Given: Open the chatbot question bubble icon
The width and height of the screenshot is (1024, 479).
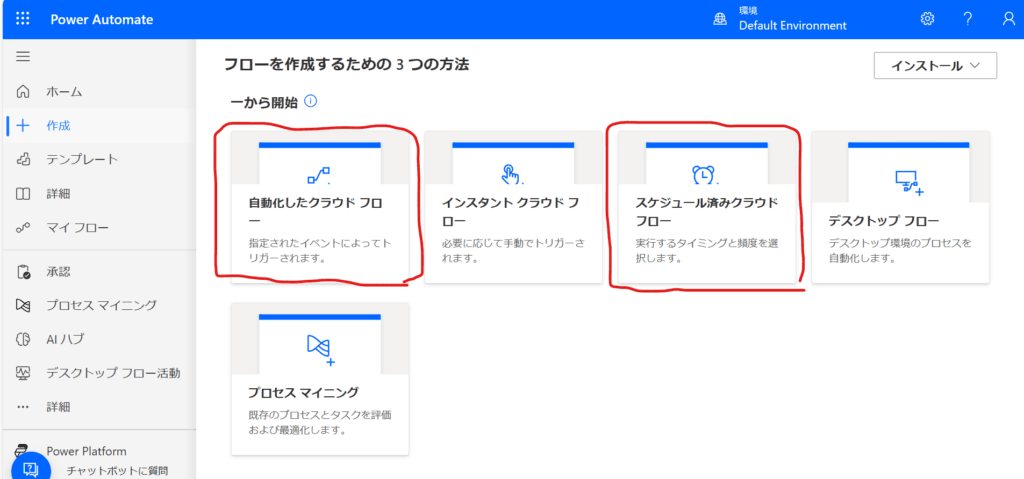Looking at the screenshot, I should tap(31, 469).
